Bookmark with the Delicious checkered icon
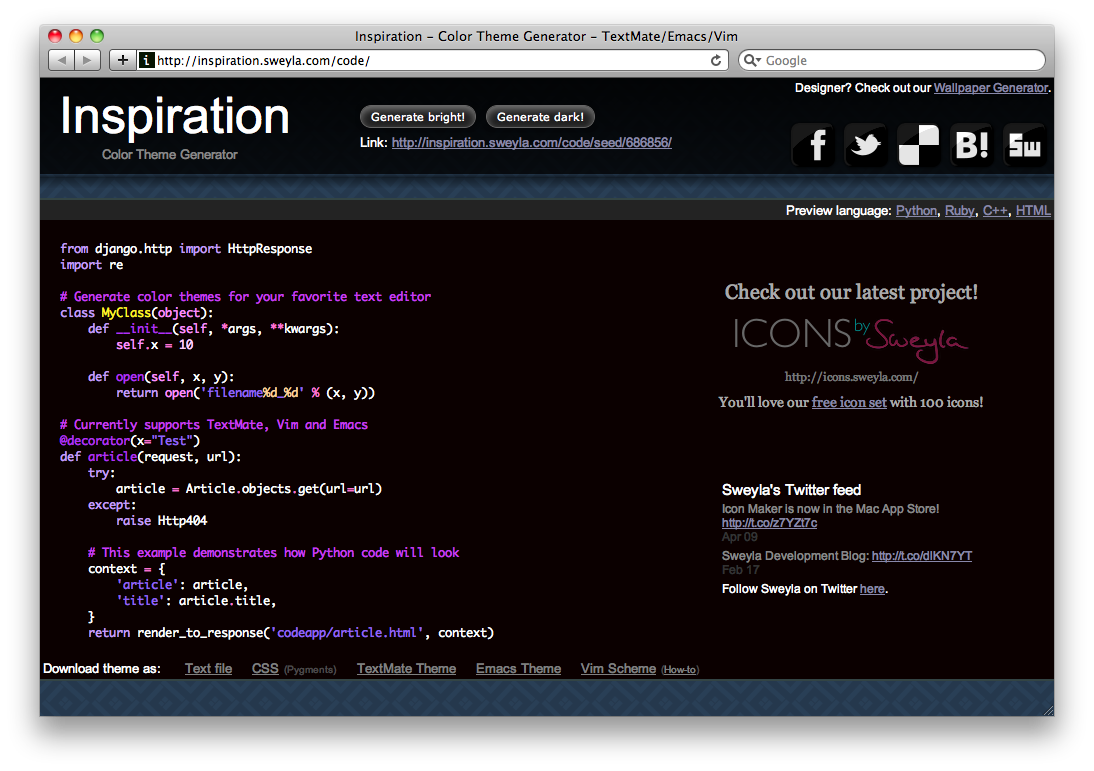Image resolution: width=1094 pixels, height=771 pixels. tap(919, 145)
